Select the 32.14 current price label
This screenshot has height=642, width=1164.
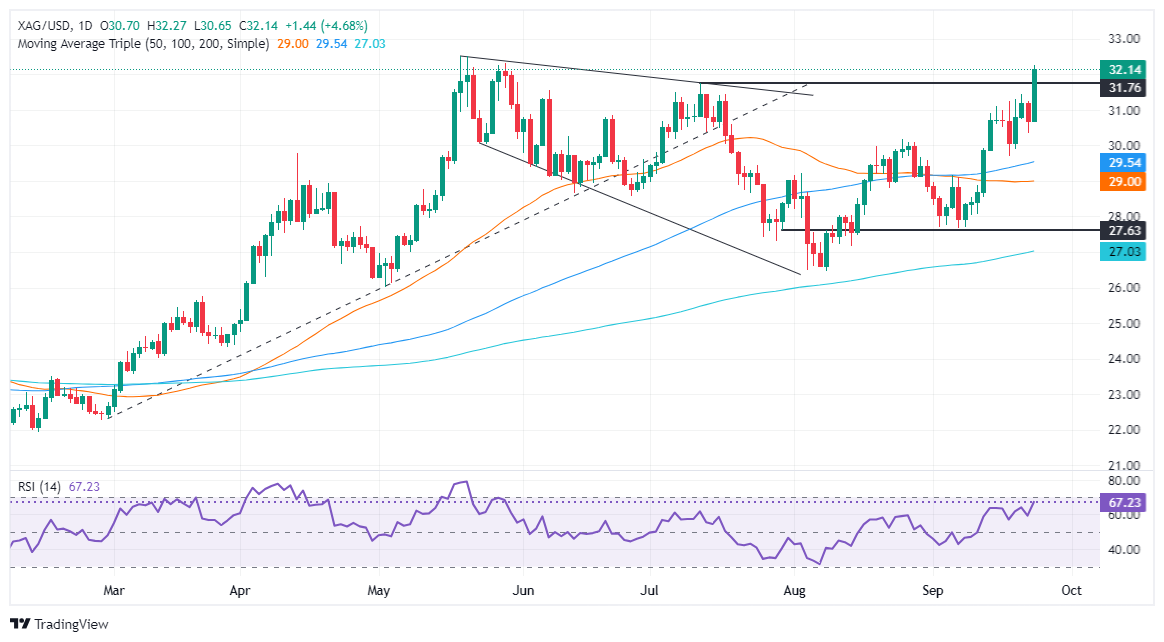pos(1124,70)
